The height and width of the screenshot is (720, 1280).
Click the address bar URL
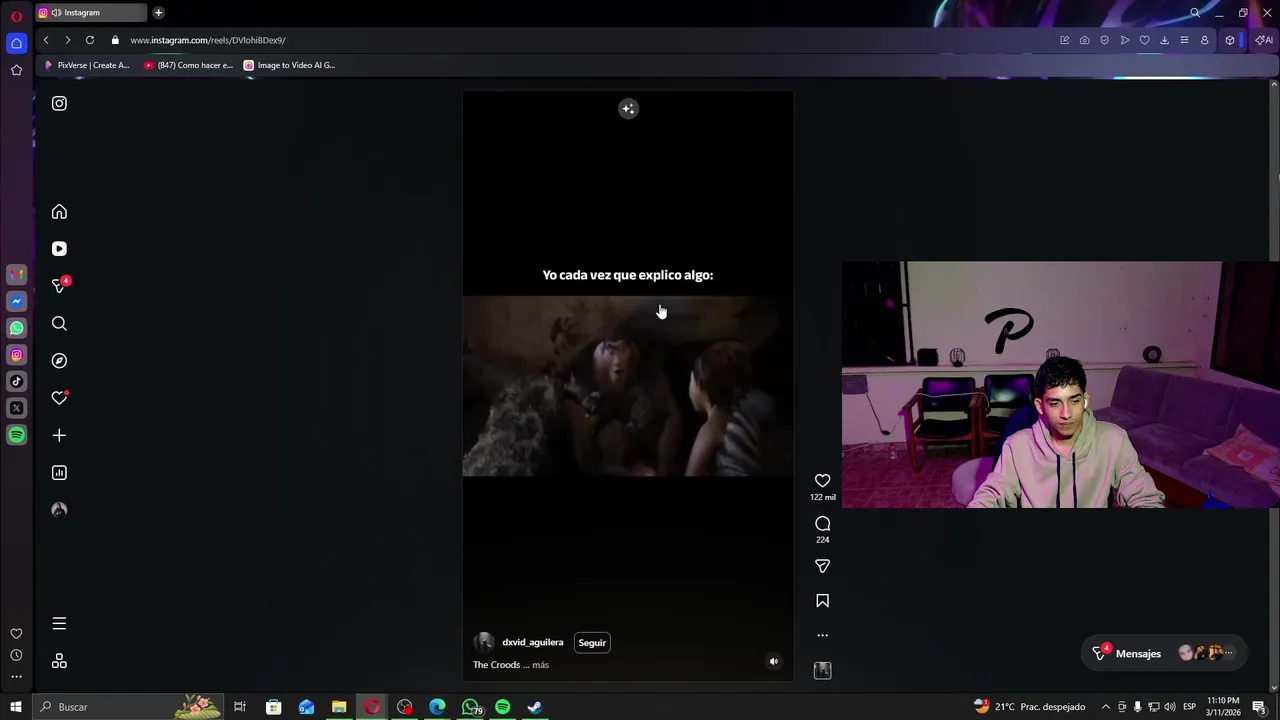(x=208, y=40)
